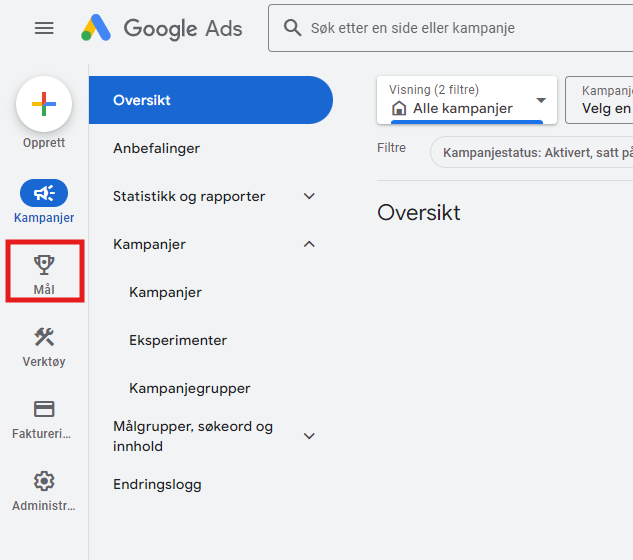Open Anbefalinger in the side menu
Screen dimensions: 633x560
[157, 148]
